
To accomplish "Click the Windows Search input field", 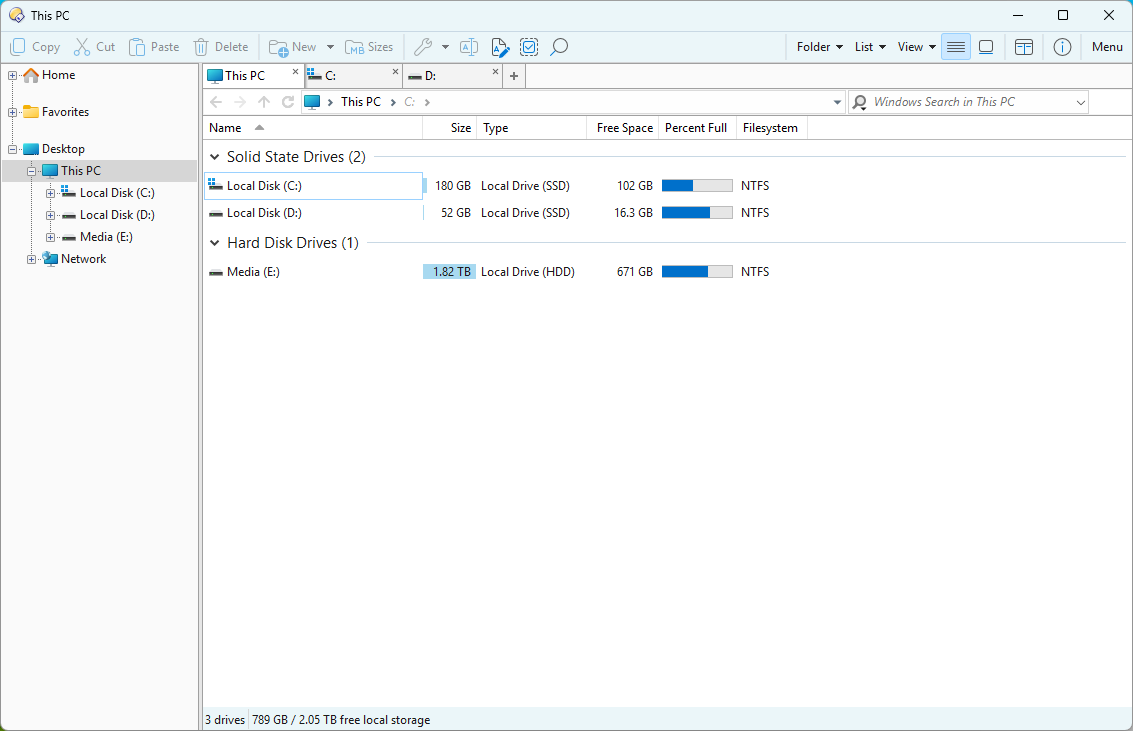I will point(970,103).
